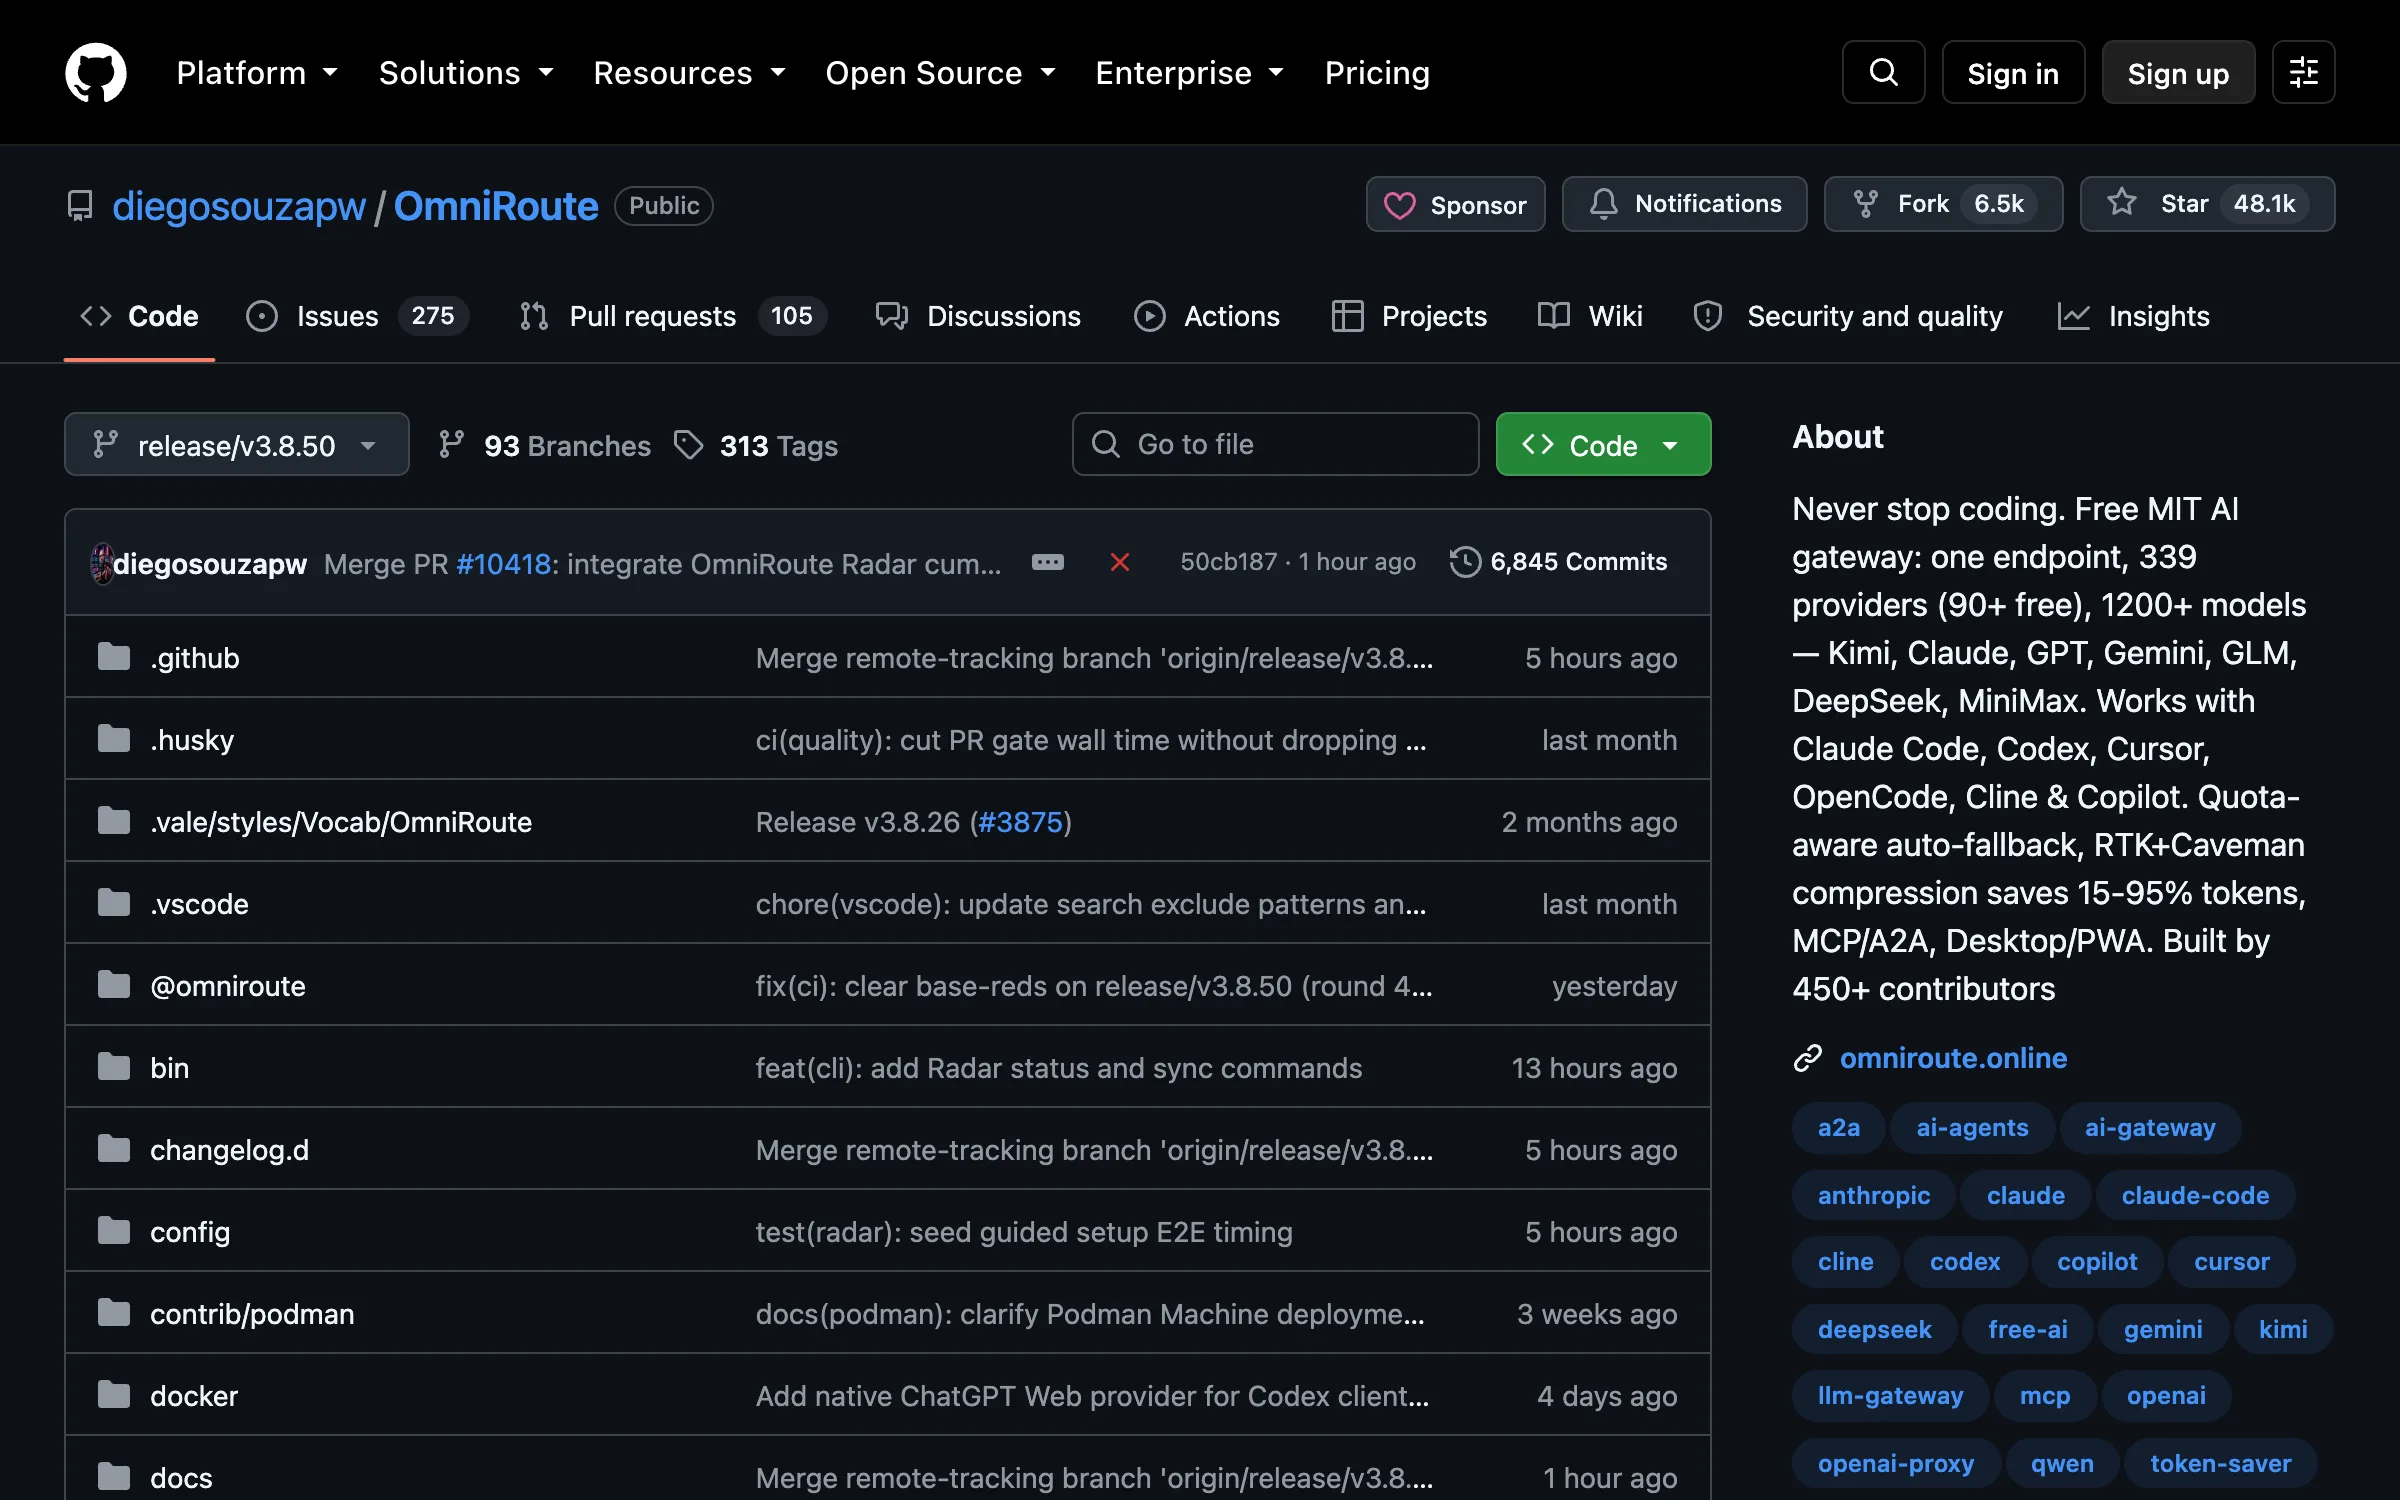Open the changelog.d folder
2400x1500 pixels.
(229, 1150)
